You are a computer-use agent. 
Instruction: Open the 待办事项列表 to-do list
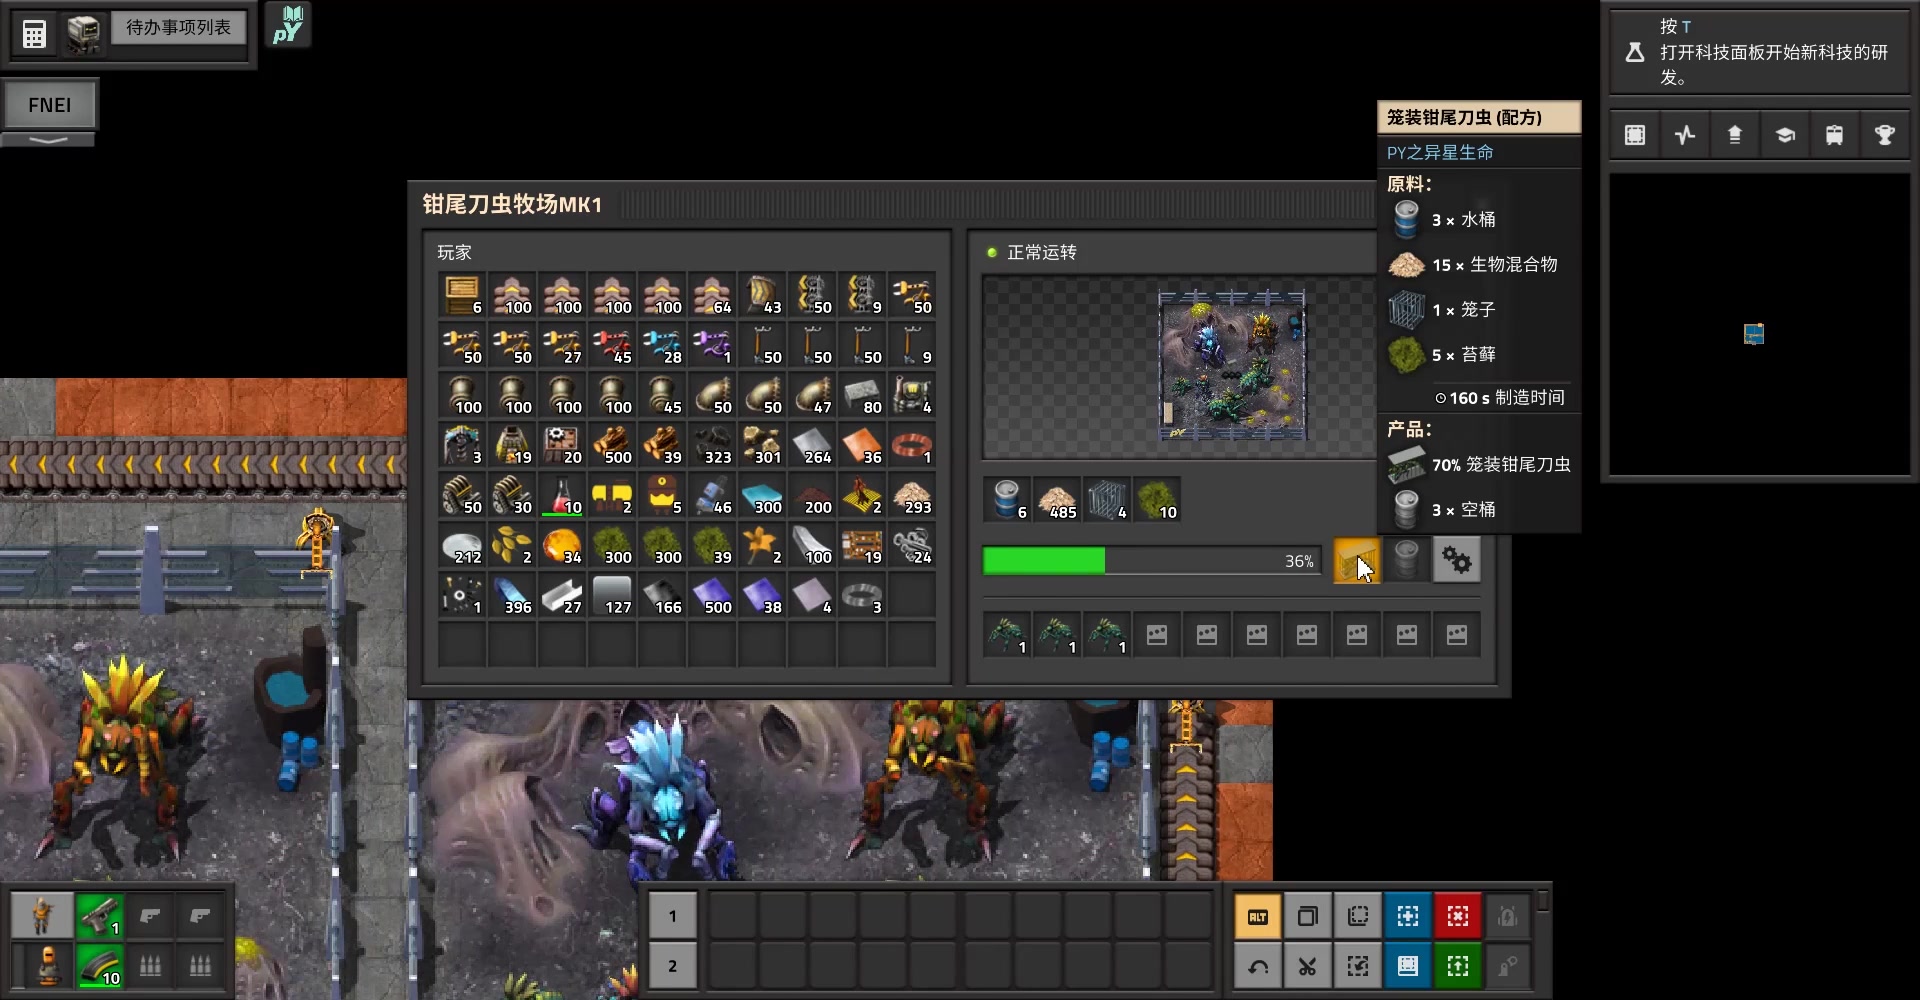[x=178, y=28]
